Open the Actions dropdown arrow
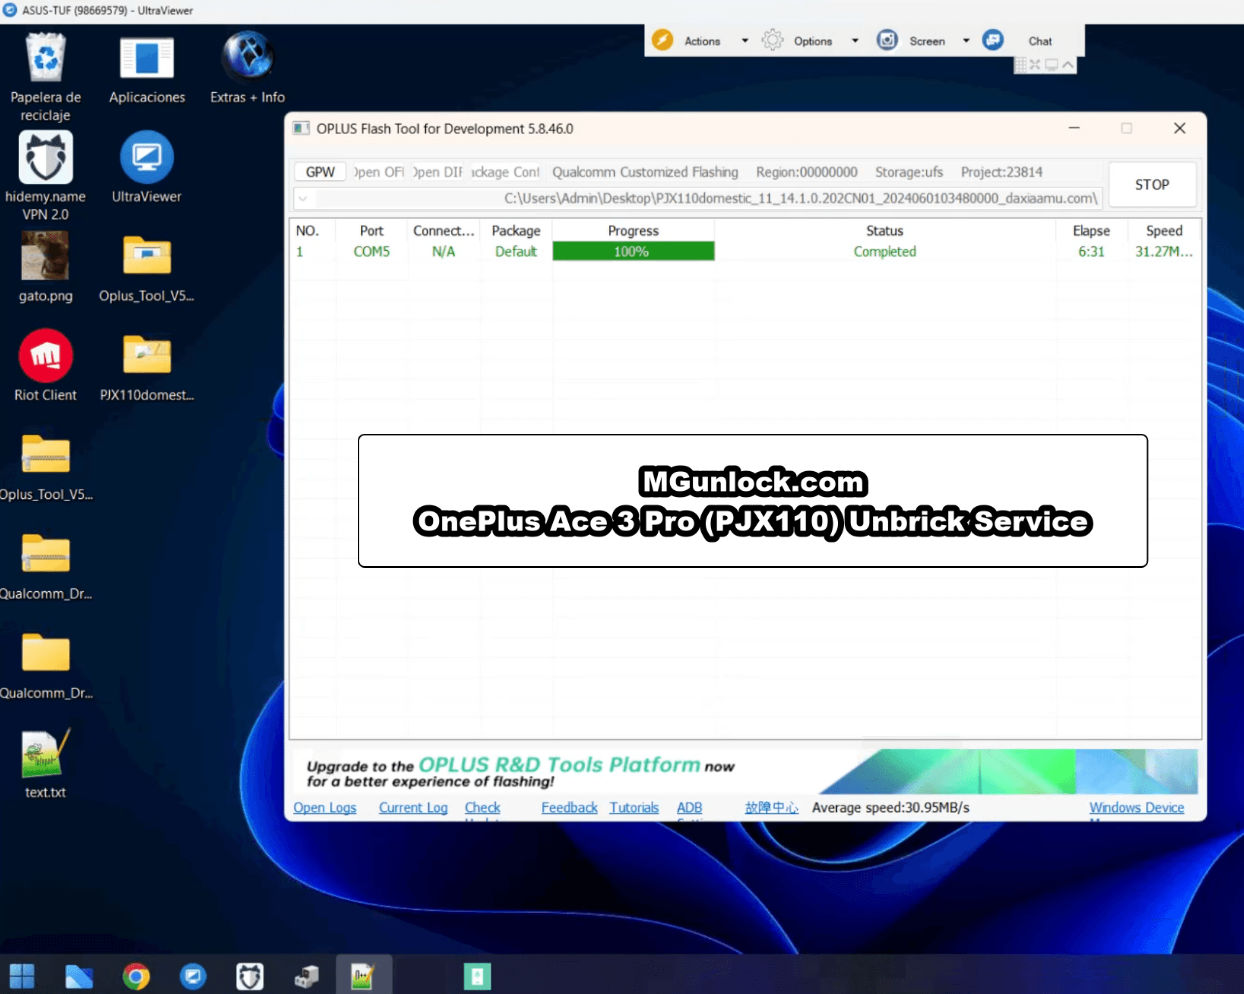The height and width of the screenshot is (994, 1244). tap(745, 41)
